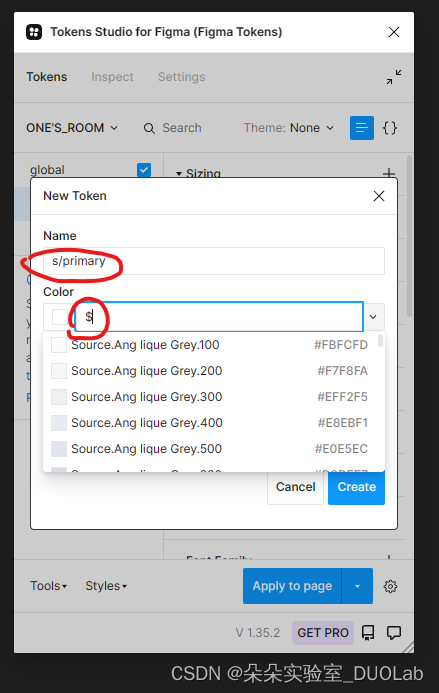This screenshot has height=693, width=439.
Task: Click the #FBFCFD hex value
Action: click(340, 345)
